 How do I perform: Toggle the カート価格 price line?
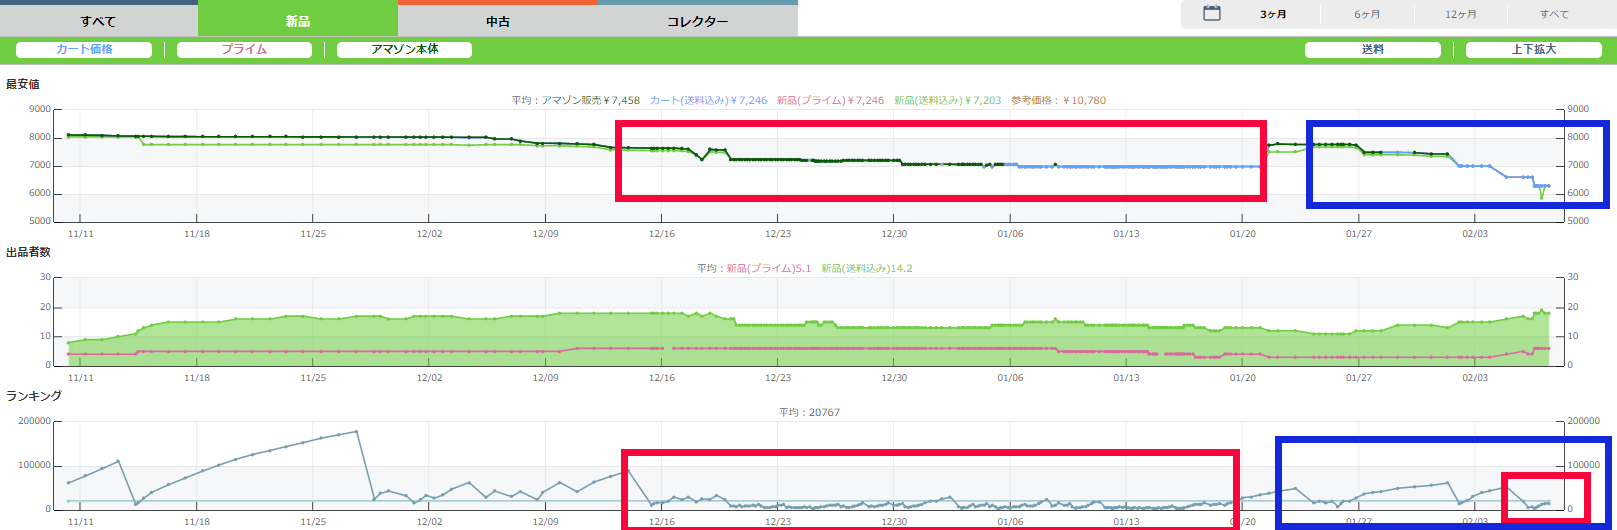tap(84, 49)
